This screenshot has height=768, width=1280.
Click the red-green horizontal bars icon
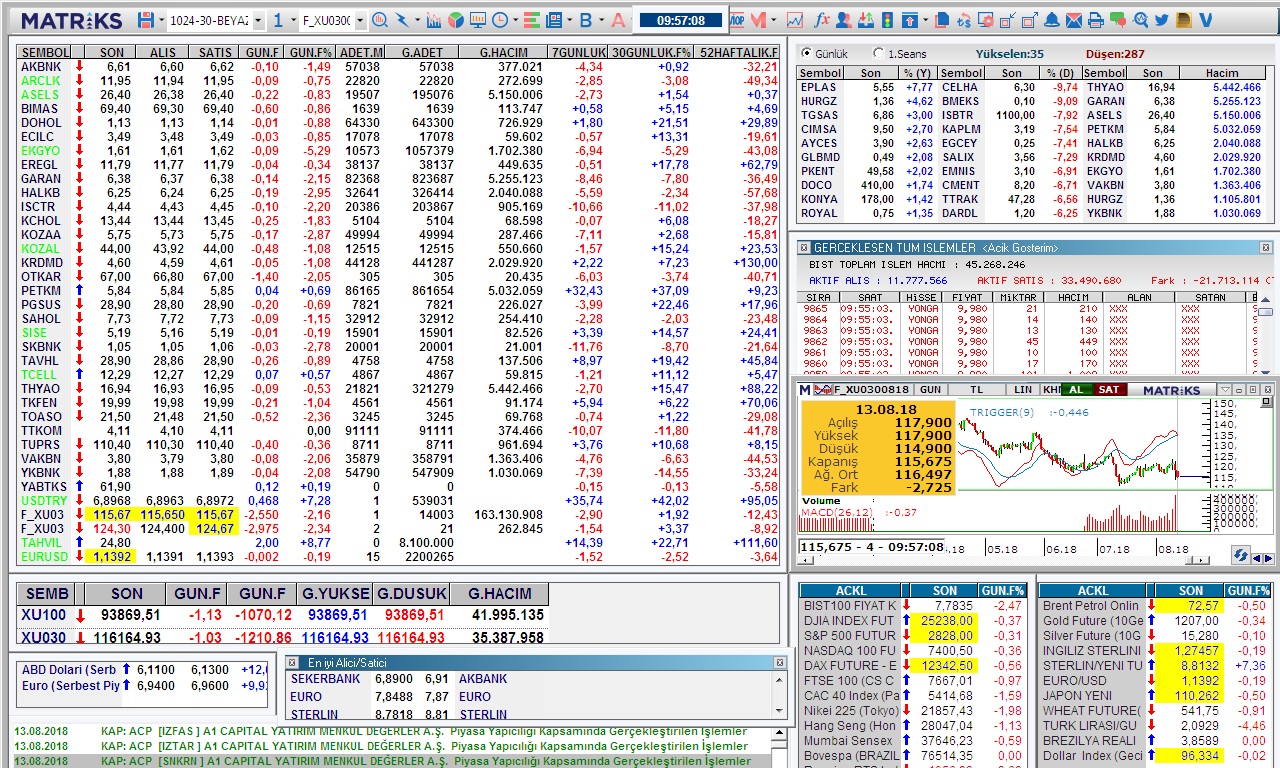coord(530,20)
